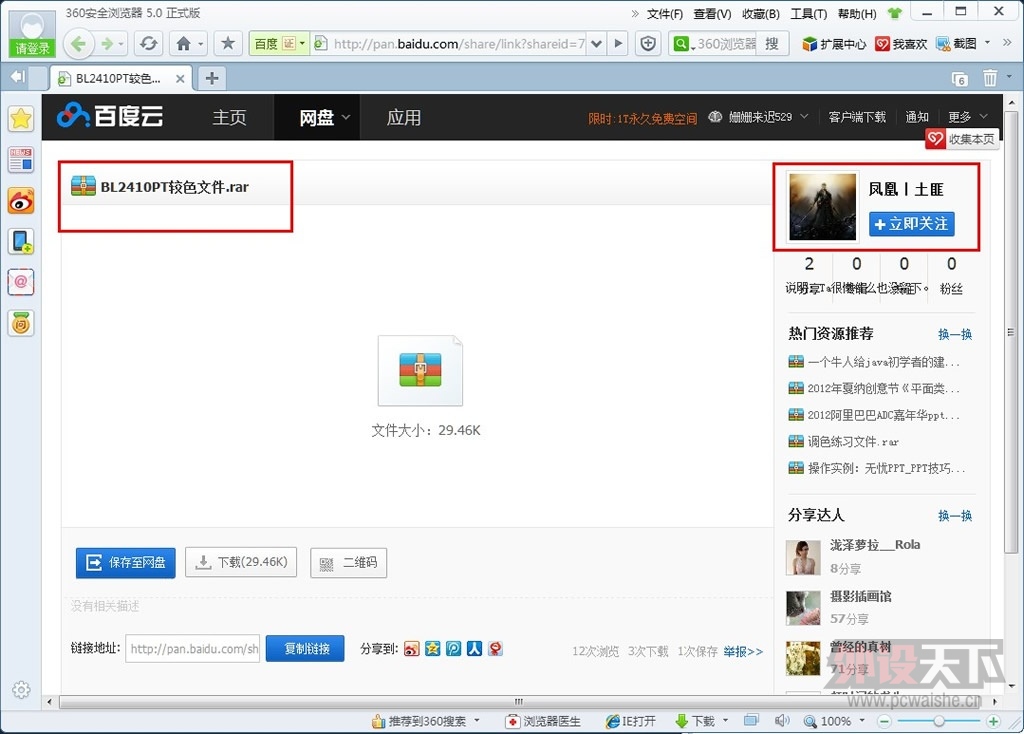Click the 截图 screenshot tool
Screen dimensions: 1024x734
pyautogui.click(x=956, y=44)
